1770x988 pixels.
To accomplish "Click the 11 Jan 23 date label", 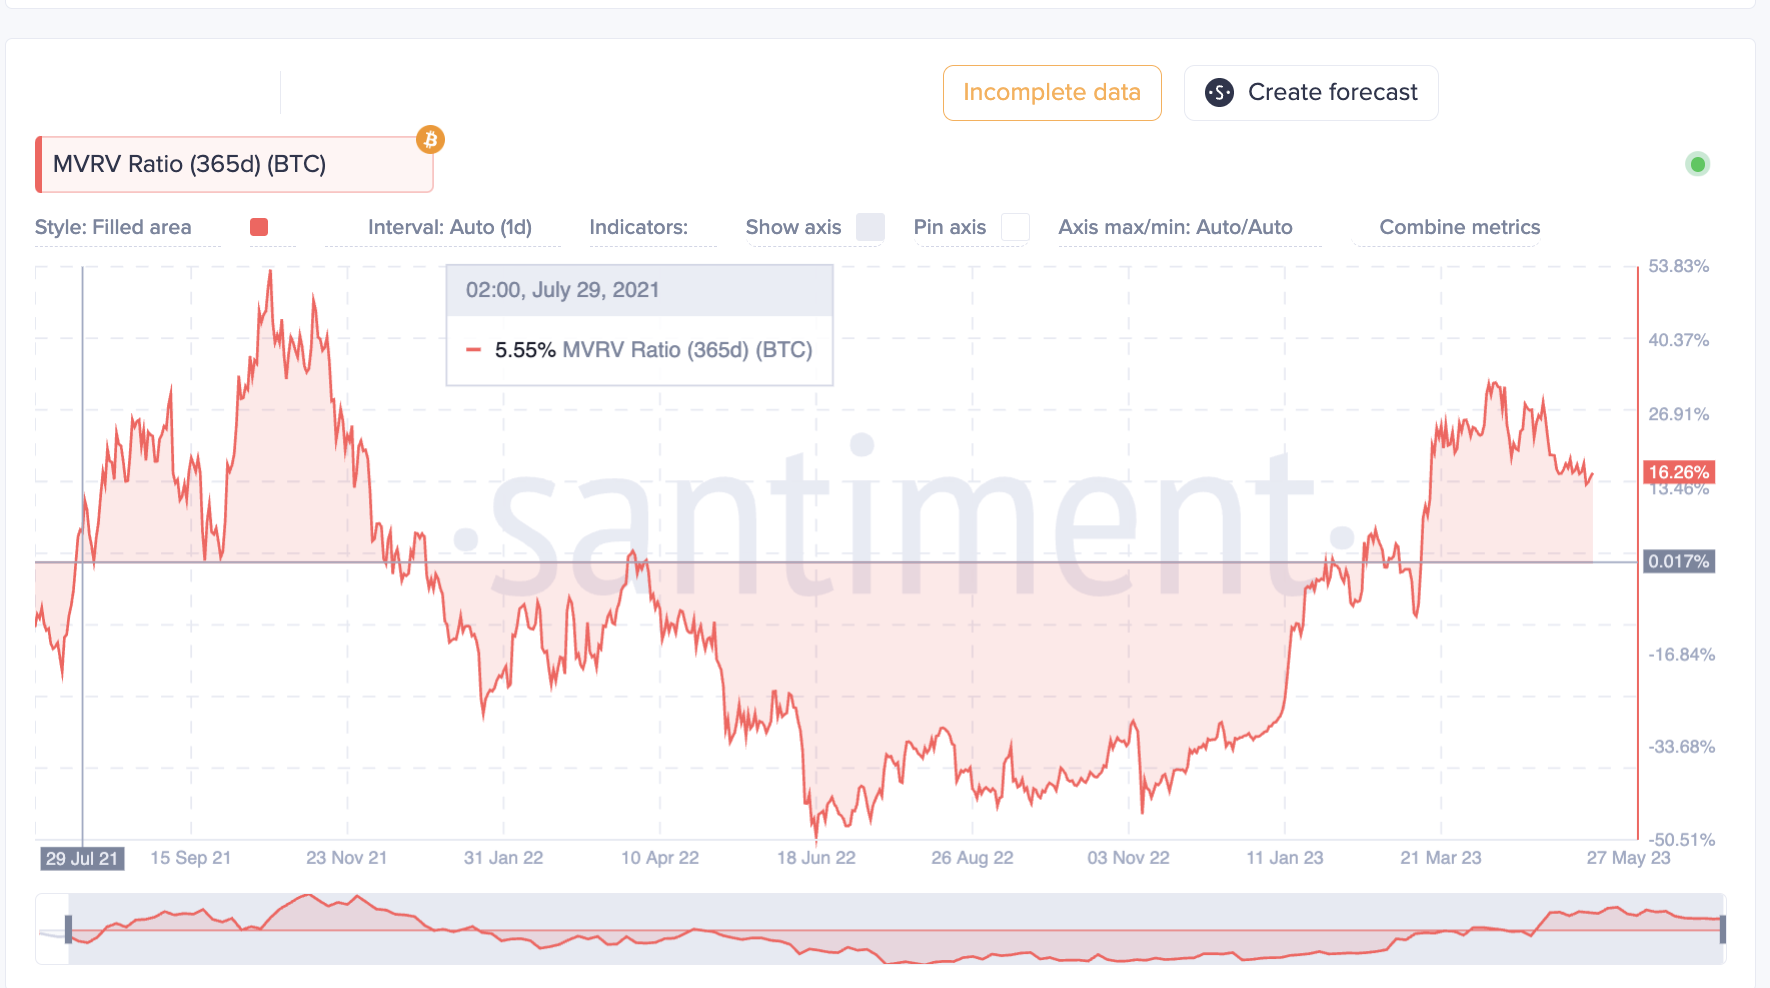I will click(1285, 858).
